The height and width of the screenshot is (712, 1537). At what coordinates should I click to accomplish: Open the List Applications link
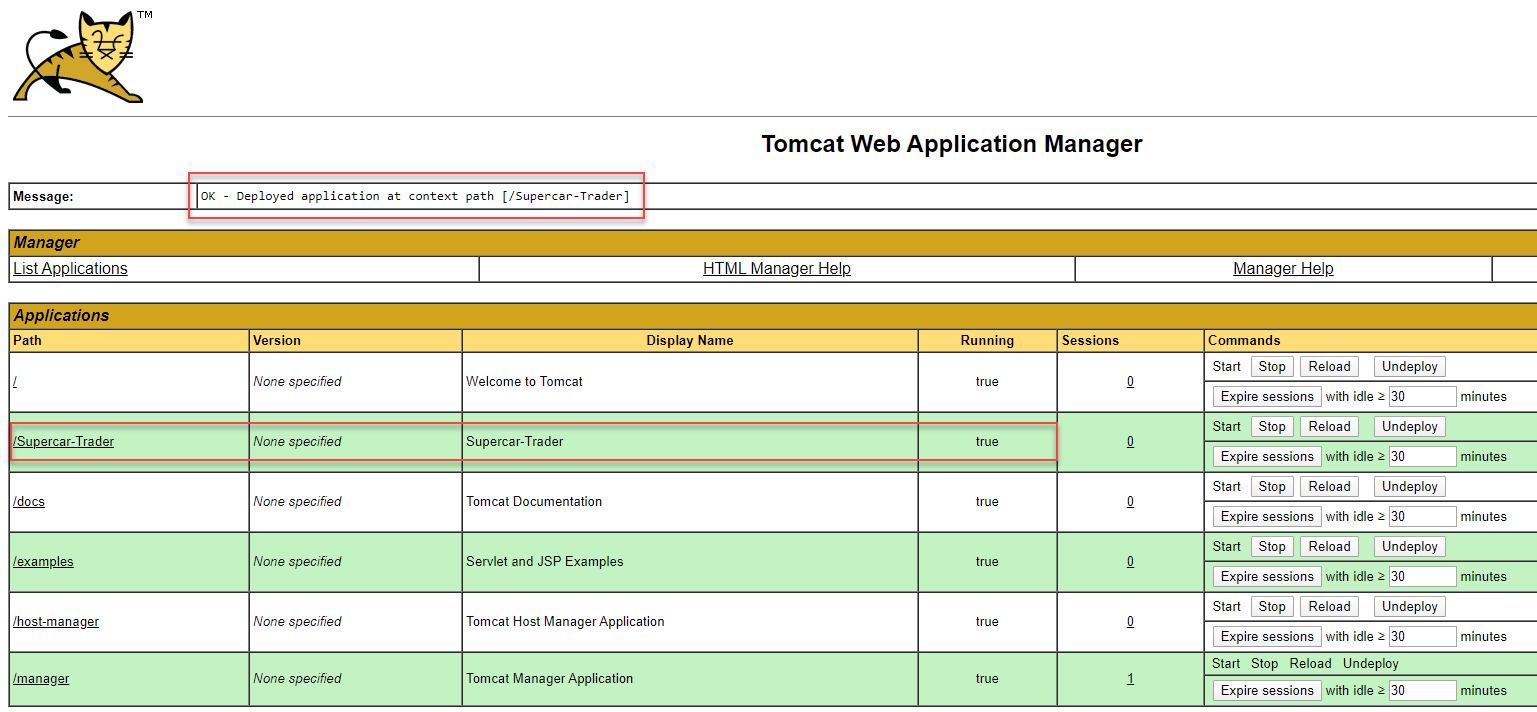[70, 268]
